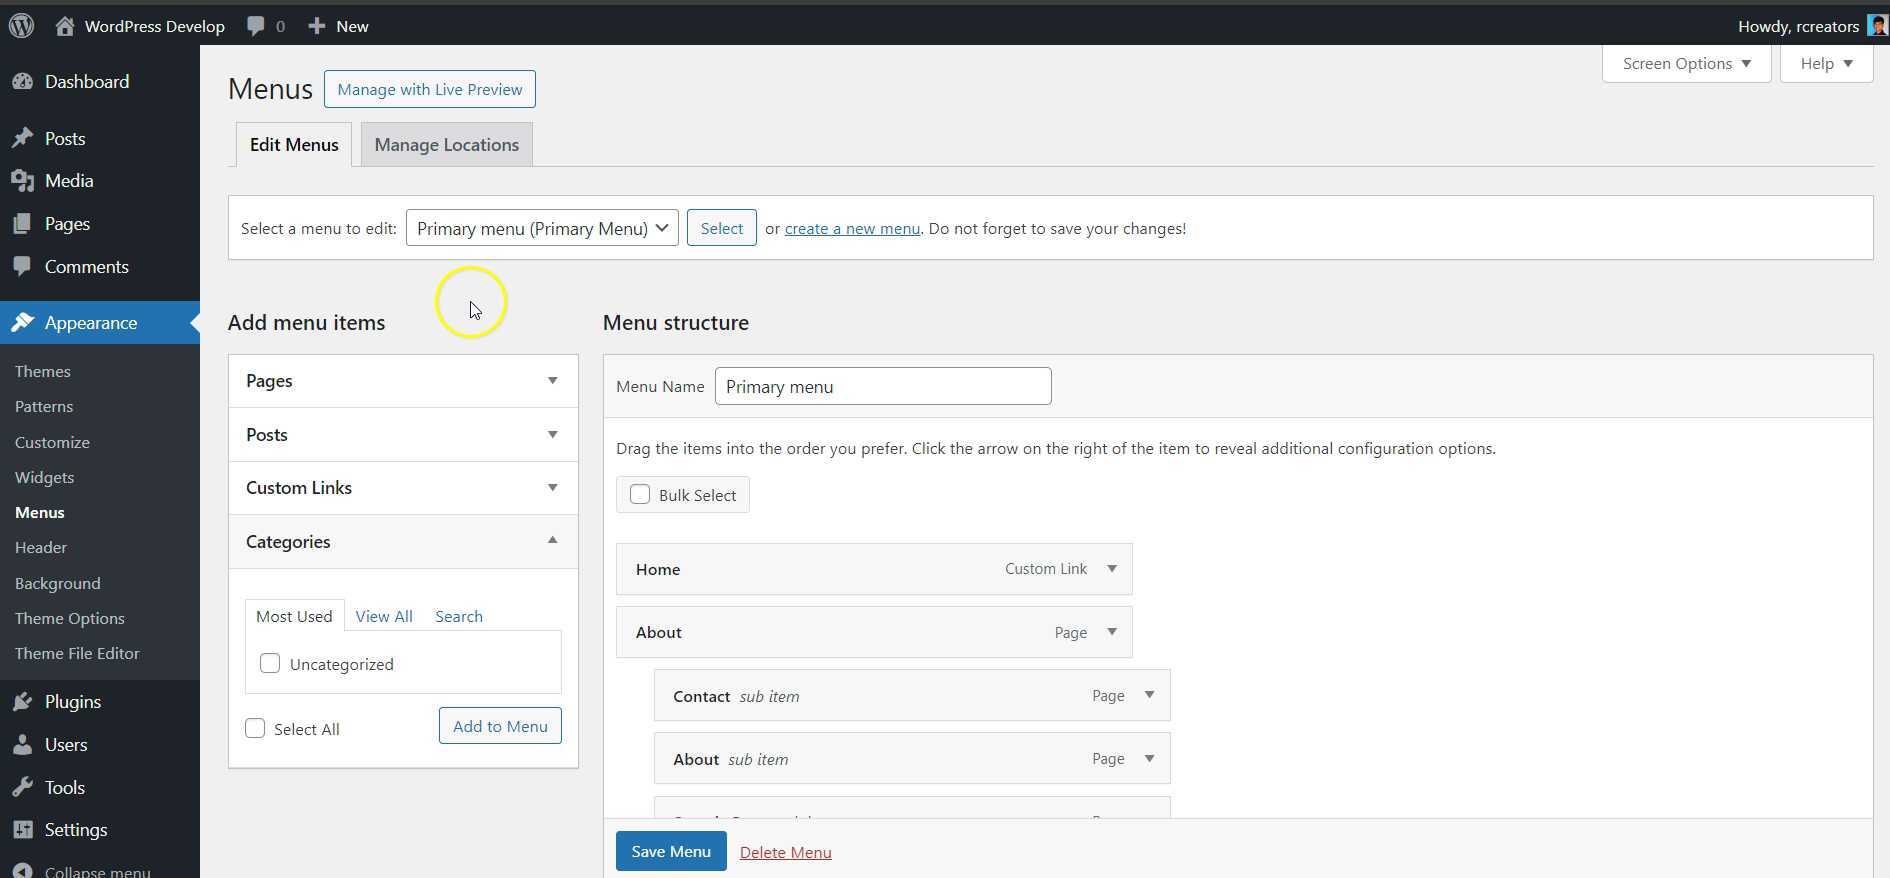1890x878 pixels.
Task: Check the Uncategorized category checkbox
Action: 270,663
